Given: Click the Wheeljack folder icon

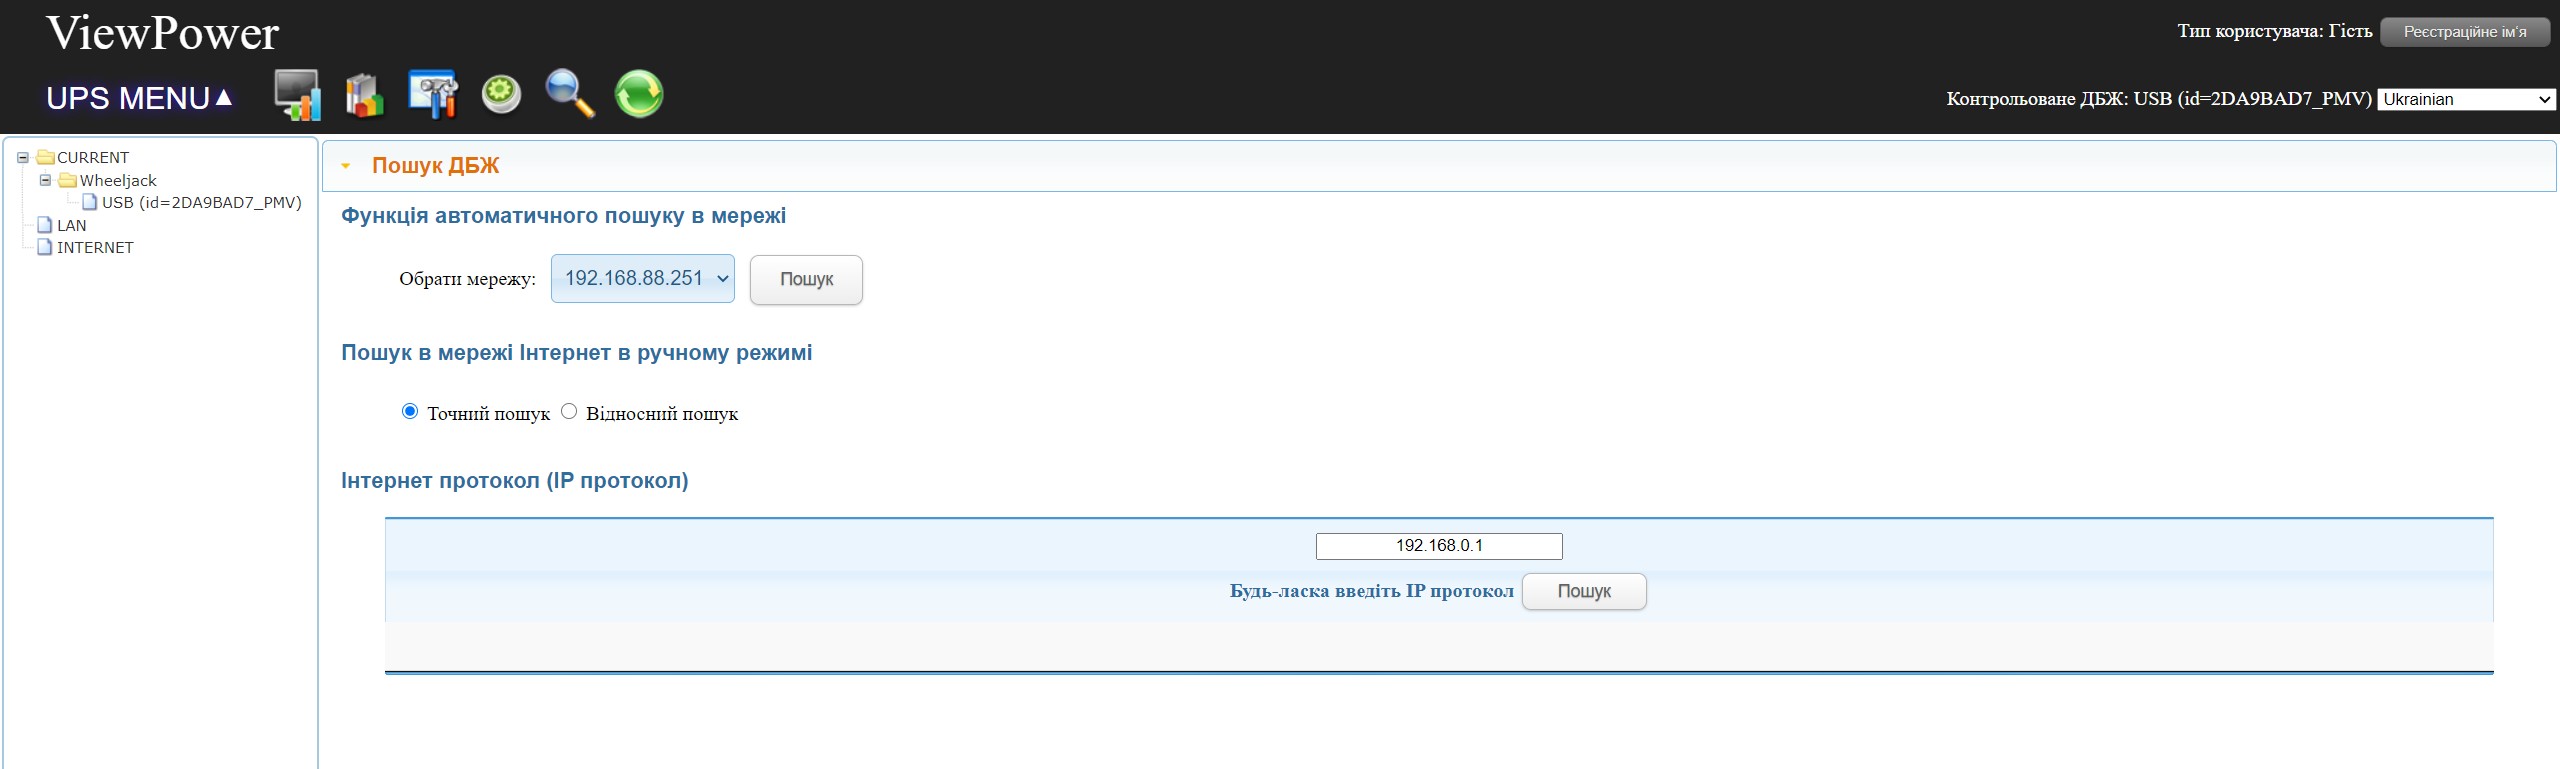Looking at the screenshot, I should tap(67, 181).
